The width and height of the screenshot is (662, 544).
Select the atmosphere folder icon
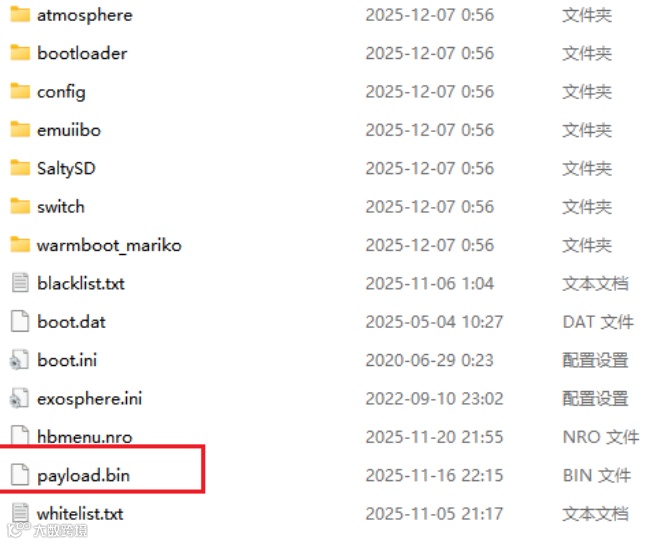tap(20, 14)
